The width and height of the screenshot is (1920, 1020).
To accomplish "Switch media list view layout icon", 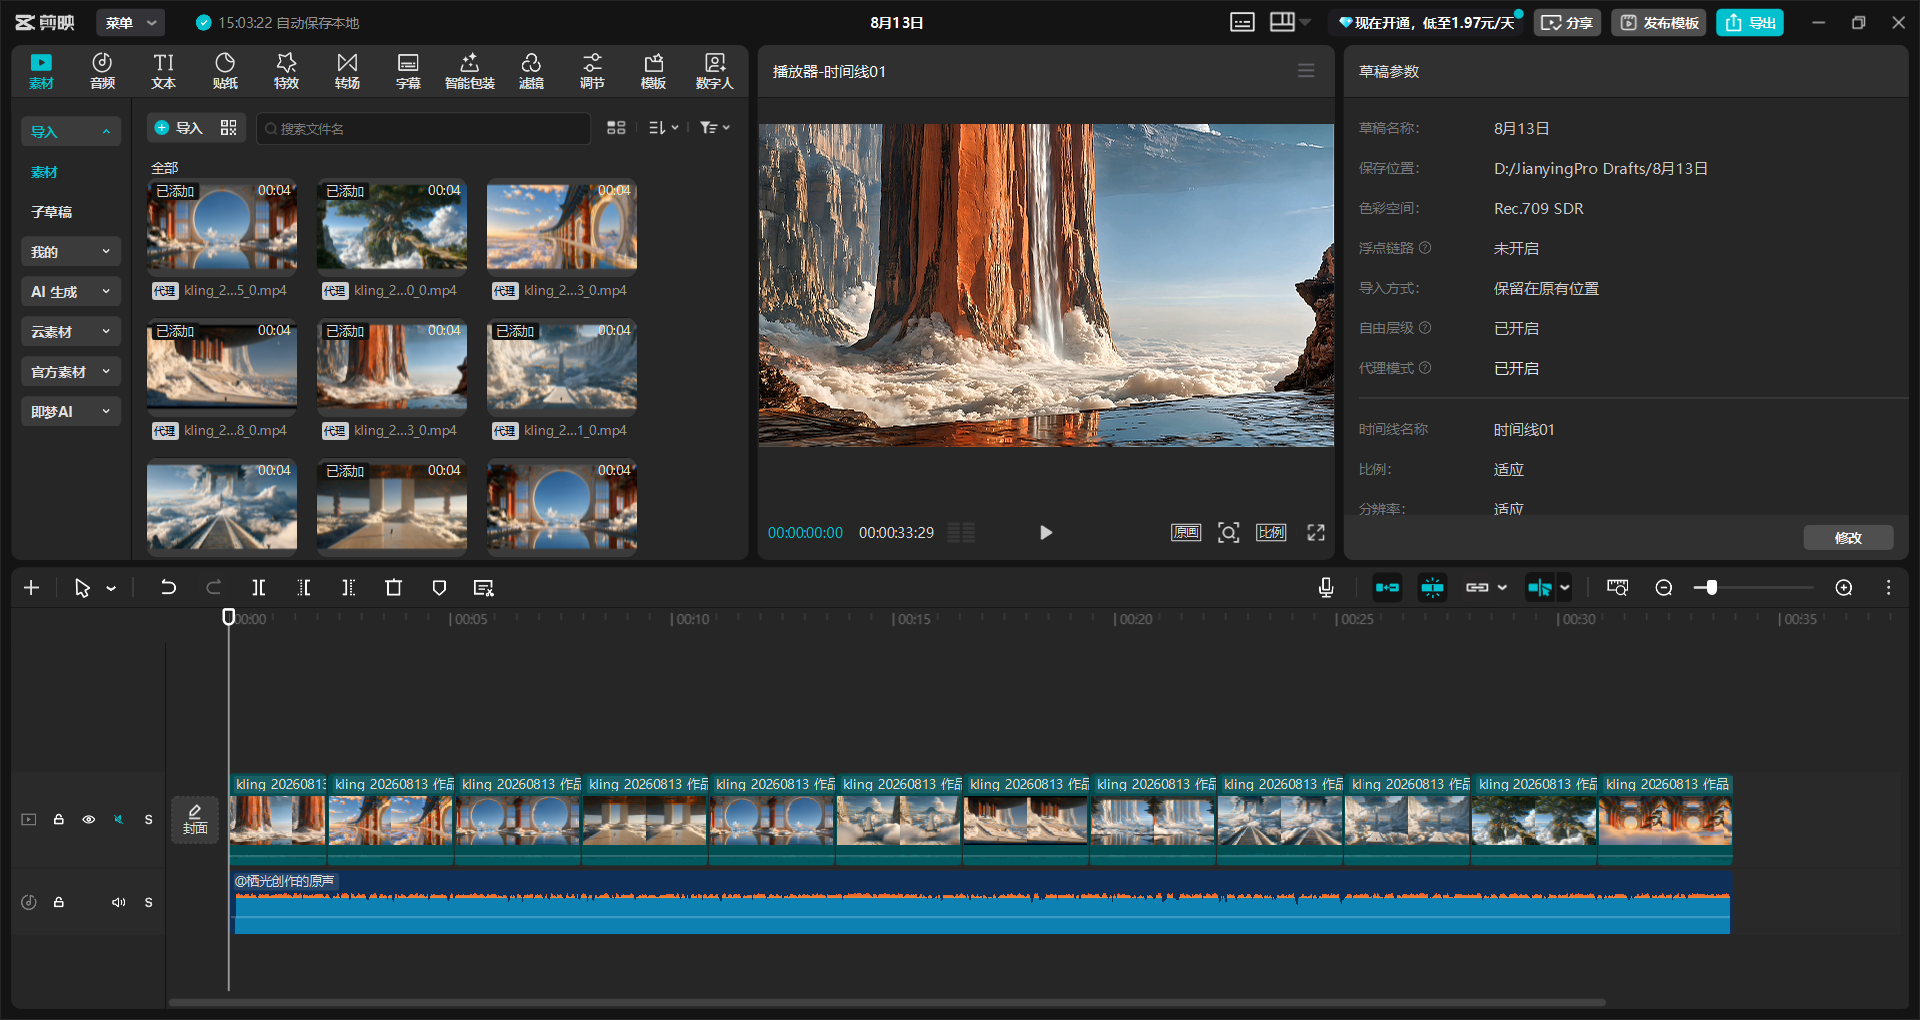I will coord(616,128).
